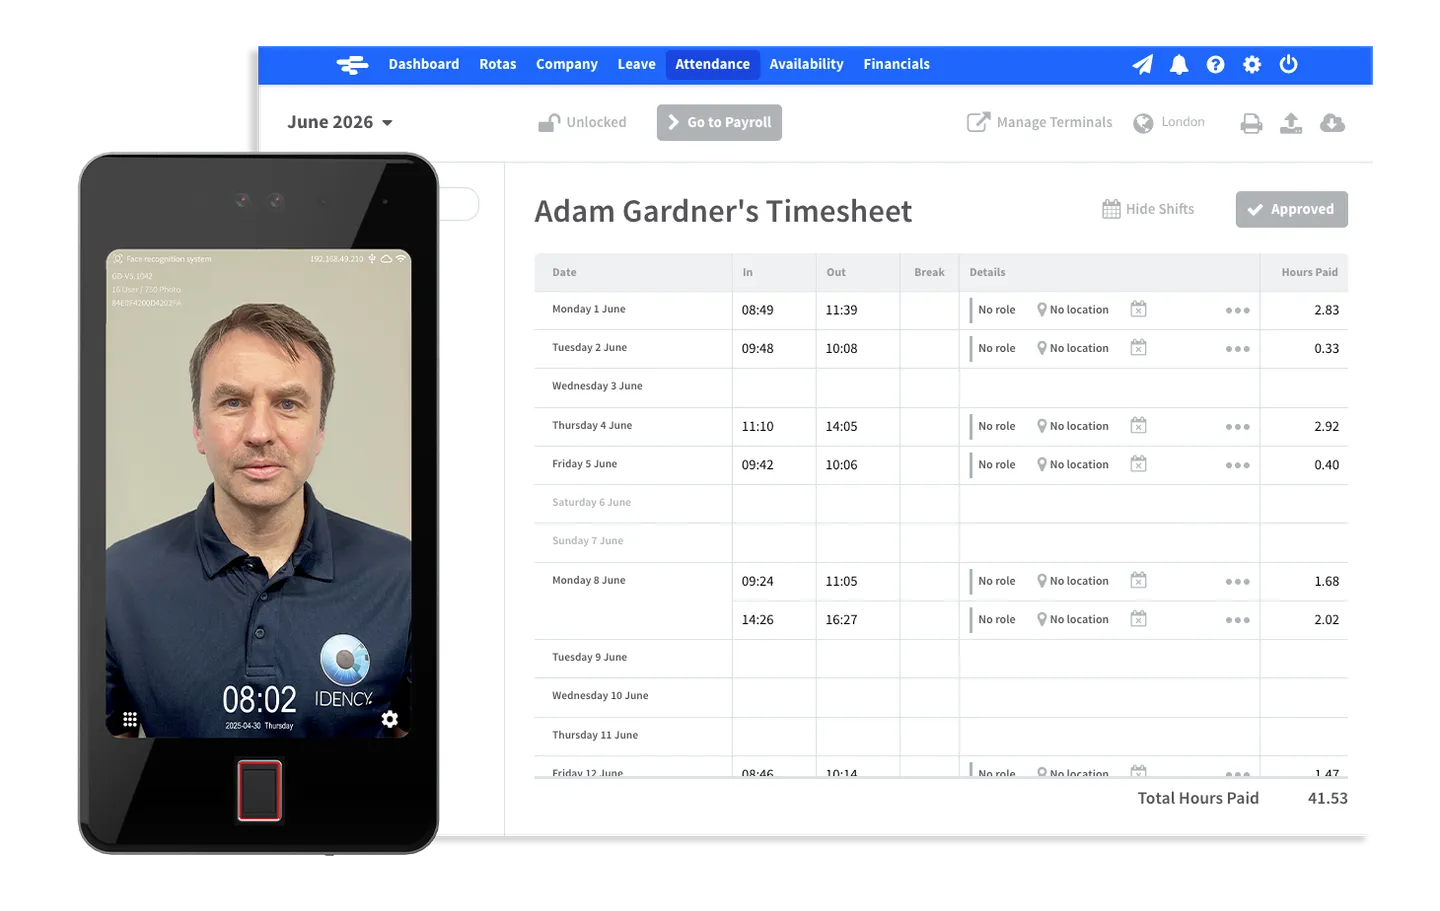Open the Rotas tab

click(x=498, y=64)
